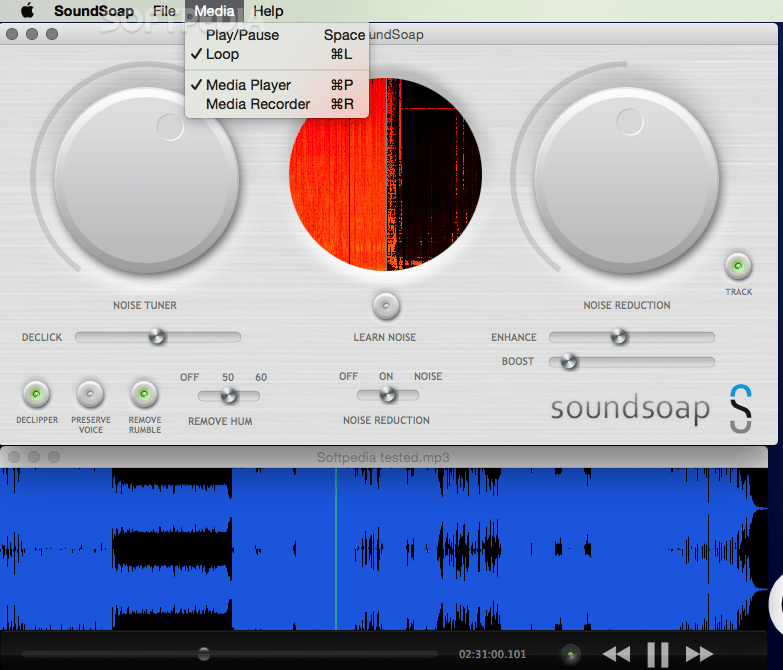Click the large Noise Tuner knob
Image resolution: width=783 pixels, height=670 pixels.
pyautogui.click(x=147, y=180)
